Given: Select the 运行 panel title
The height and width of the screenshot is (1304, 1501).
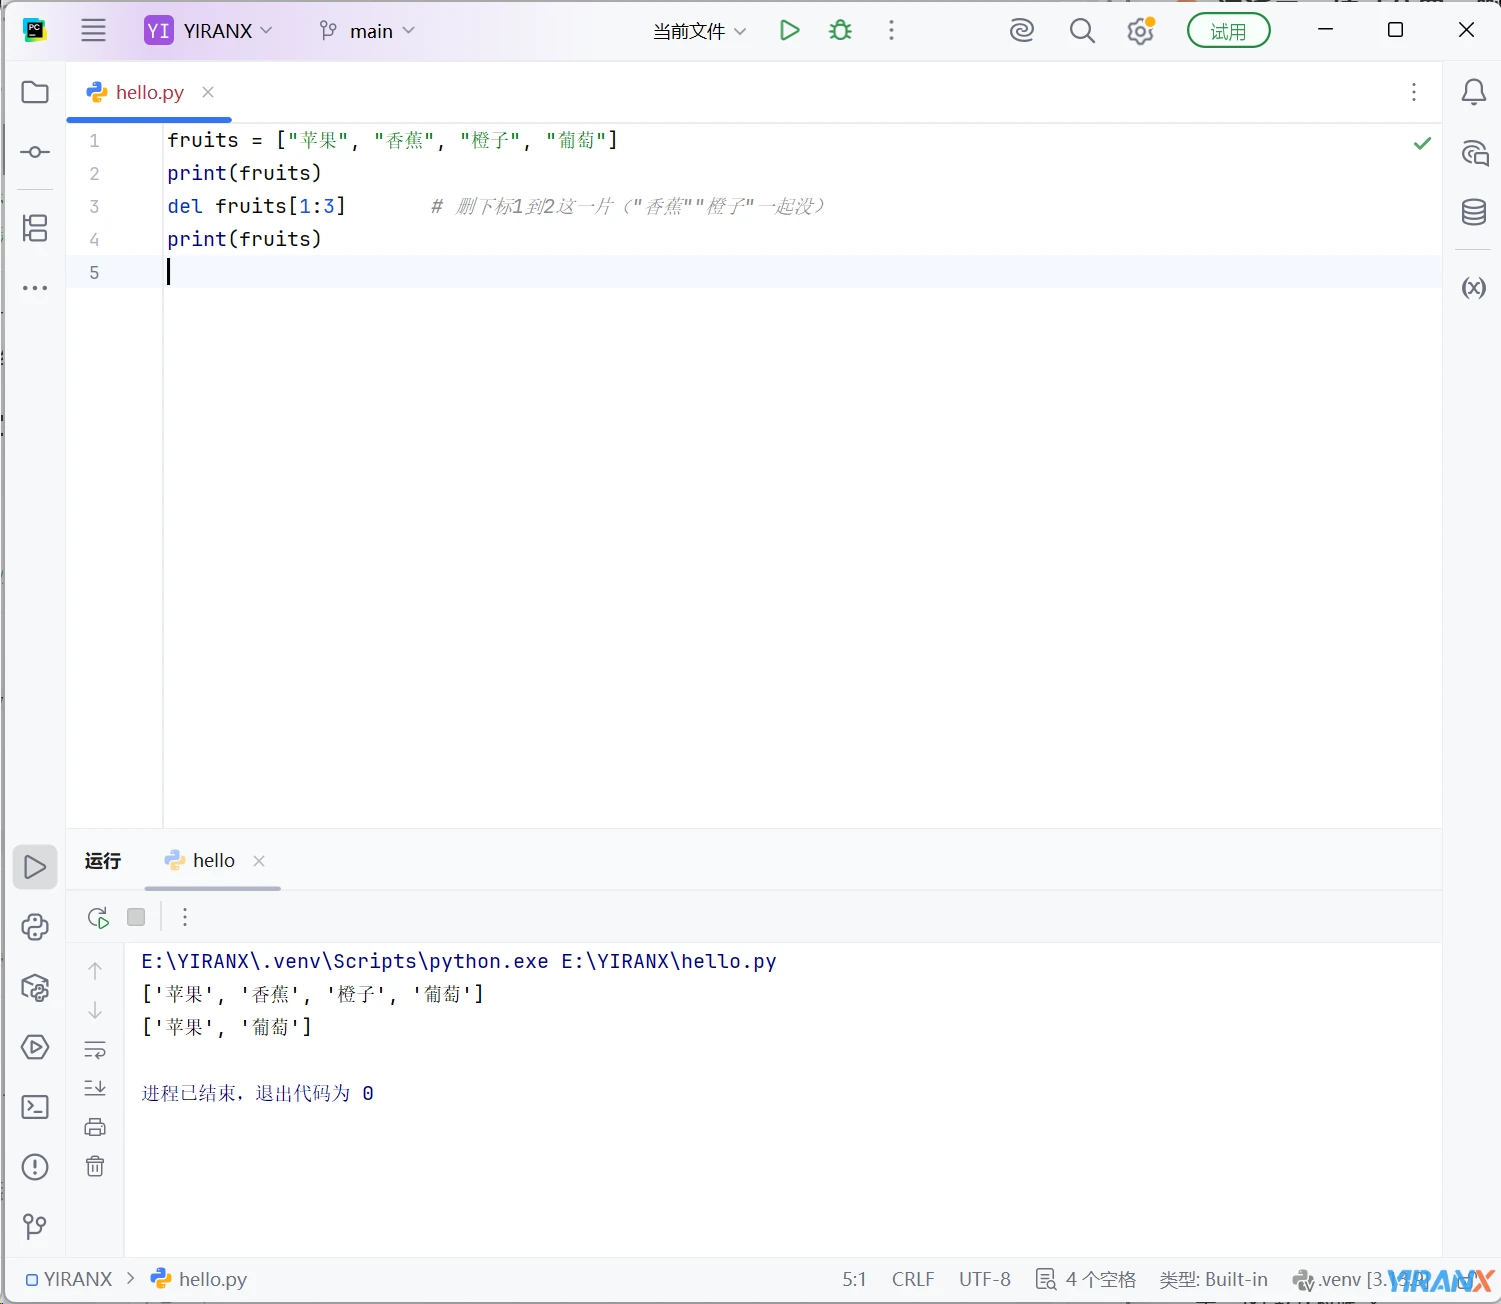Looking at the screenshot, I should click(103, 861).
